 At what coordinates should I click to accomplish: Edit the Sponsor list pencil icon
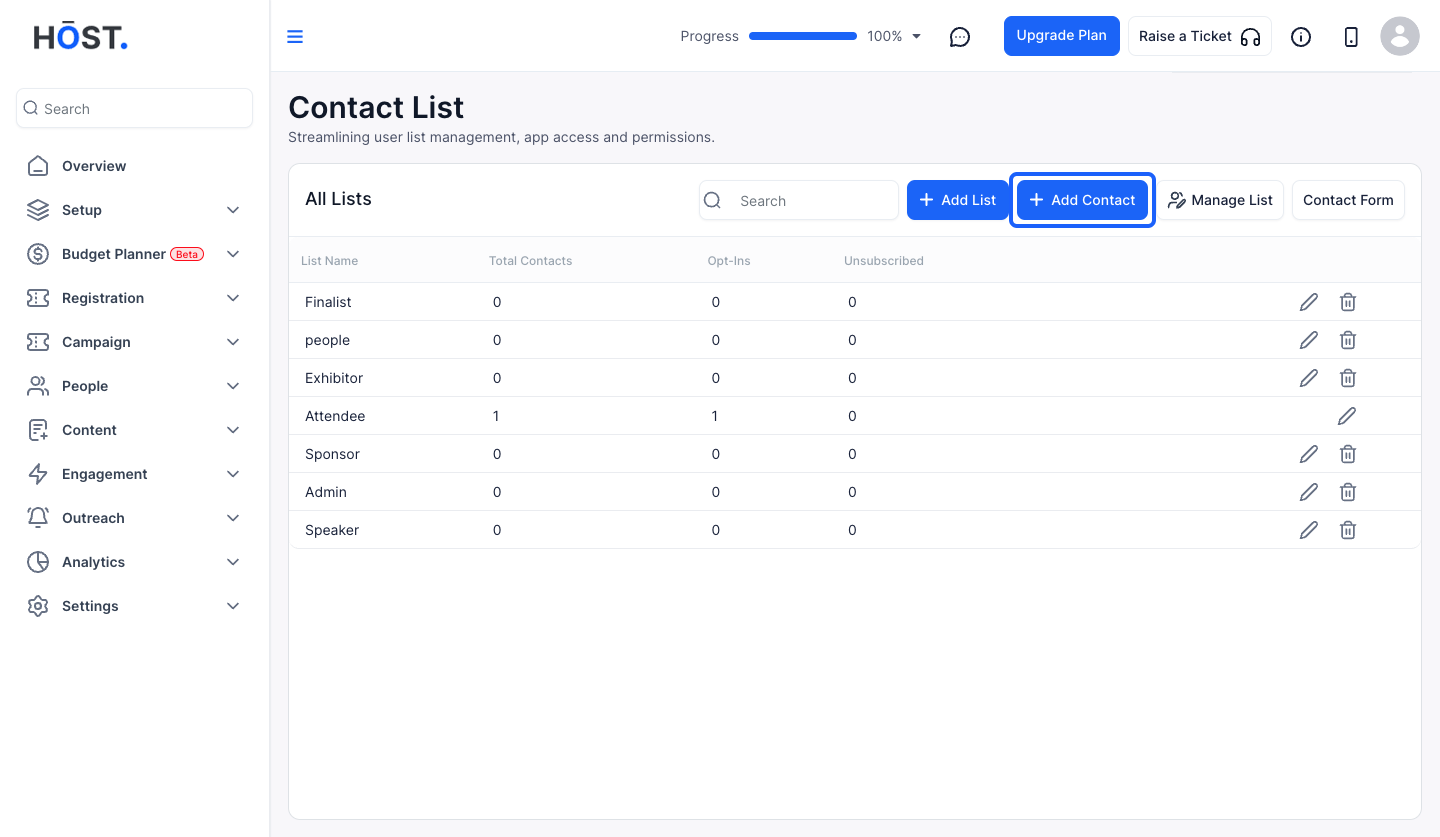1309,454
